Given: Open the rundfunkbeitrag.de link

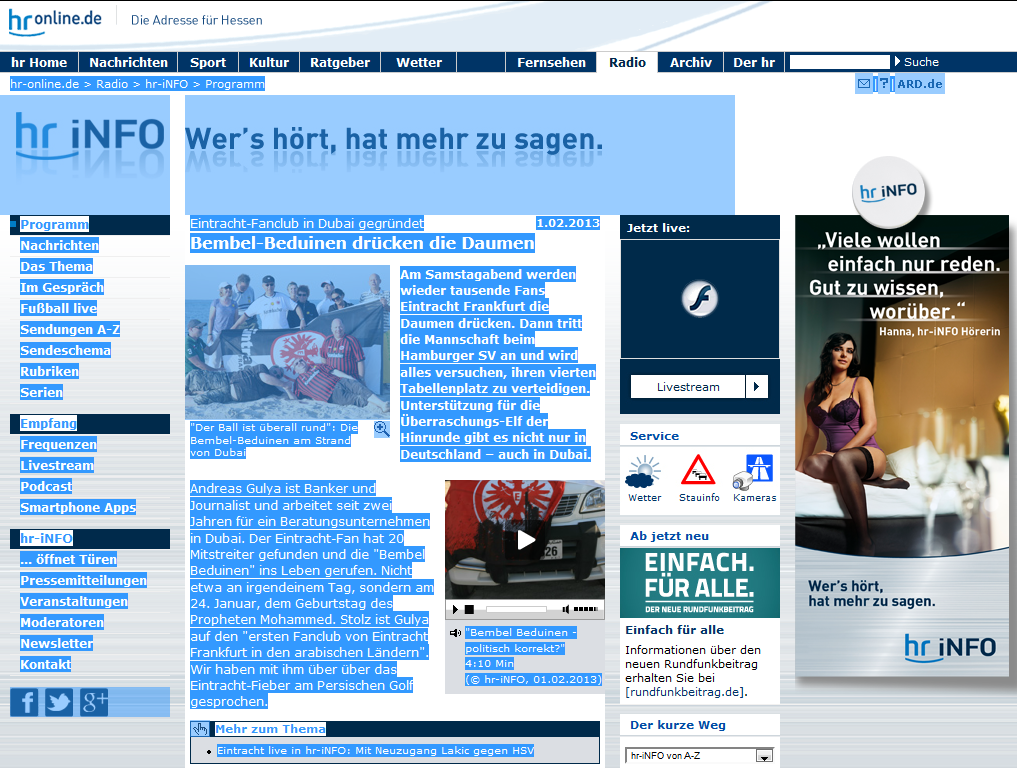Looking at the screenshot, I should tap(686, 692).
